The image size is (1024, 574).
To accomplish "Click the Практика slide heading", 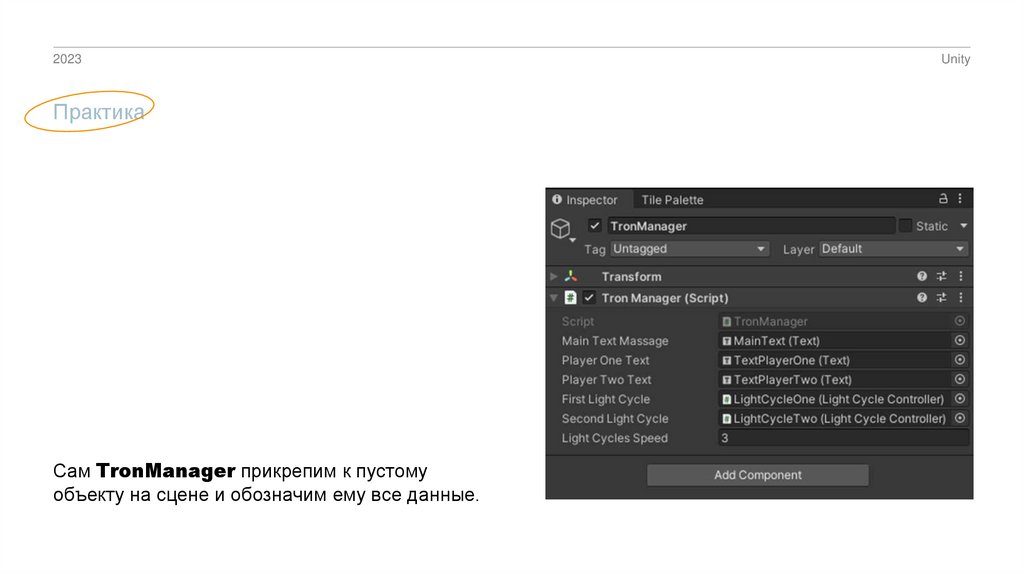I will point(99,112).
